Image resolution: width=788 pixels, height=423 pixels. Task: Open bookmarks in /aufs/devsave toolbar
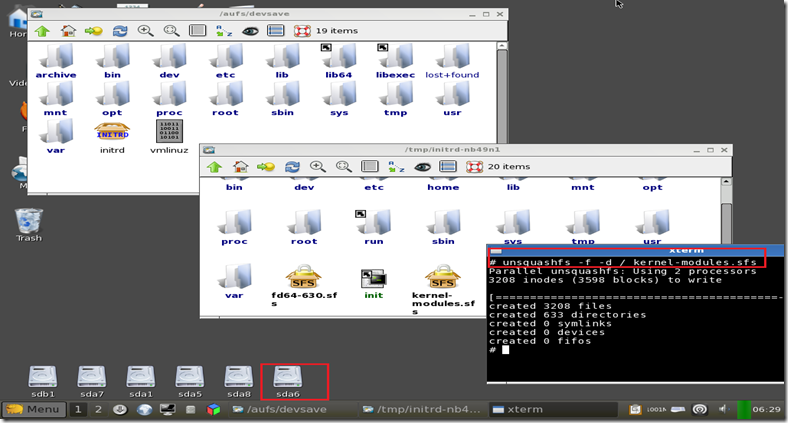[93, 31]
